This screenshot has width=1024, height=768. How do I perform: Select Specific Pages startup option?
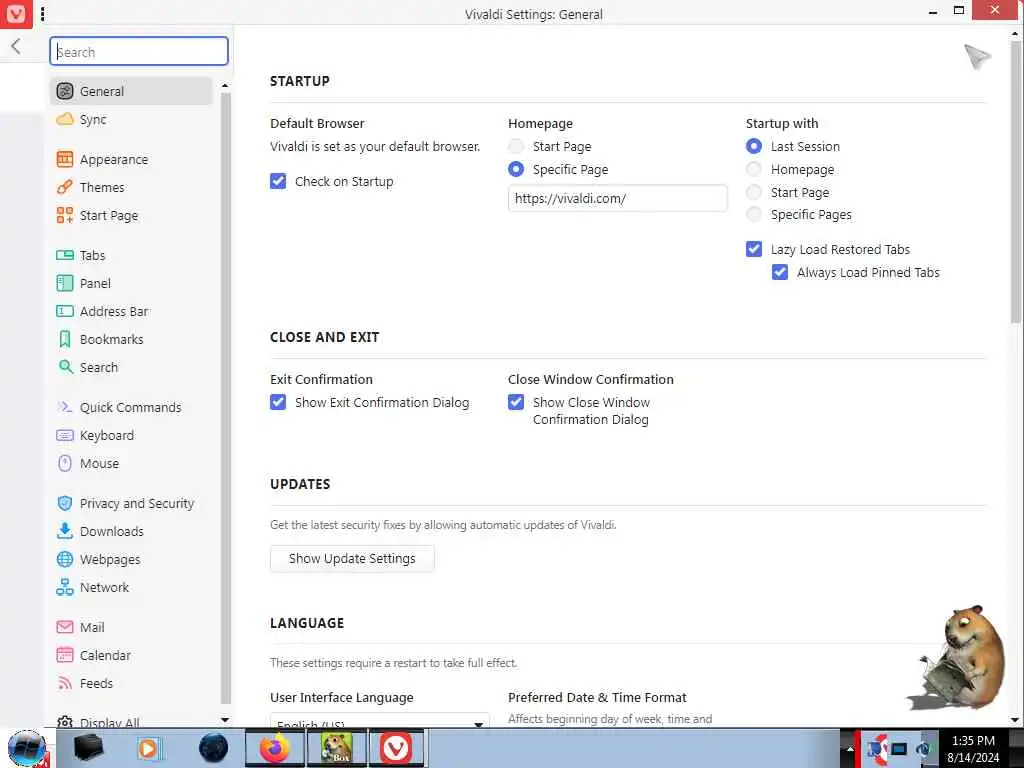[x=754, y=215]
